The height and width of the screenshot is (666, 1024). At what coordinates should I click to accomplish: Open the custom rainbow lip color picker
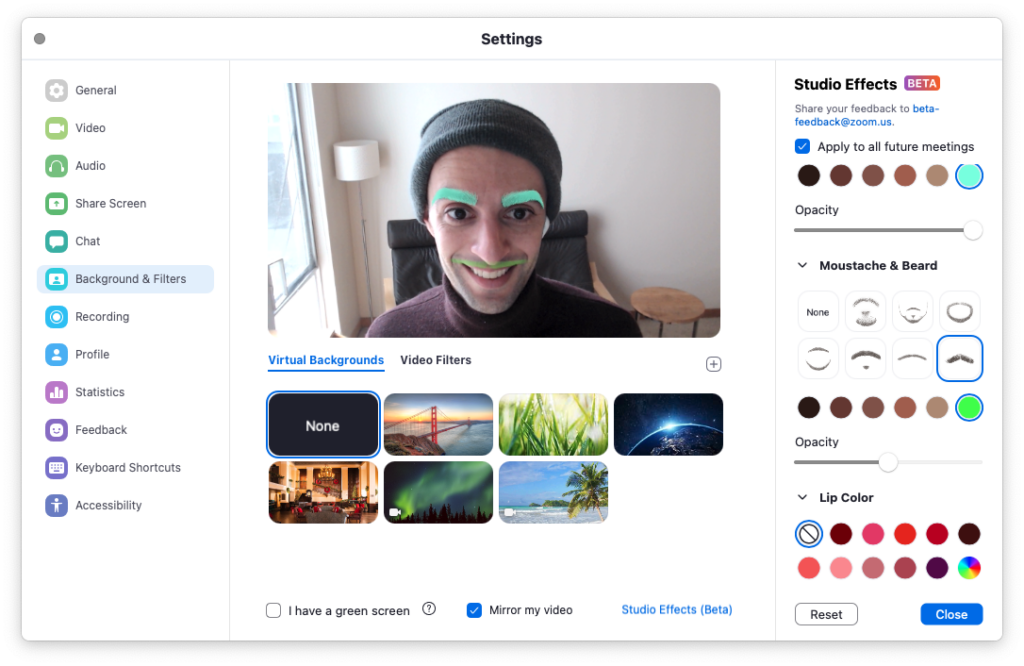[x=968, y=568]
